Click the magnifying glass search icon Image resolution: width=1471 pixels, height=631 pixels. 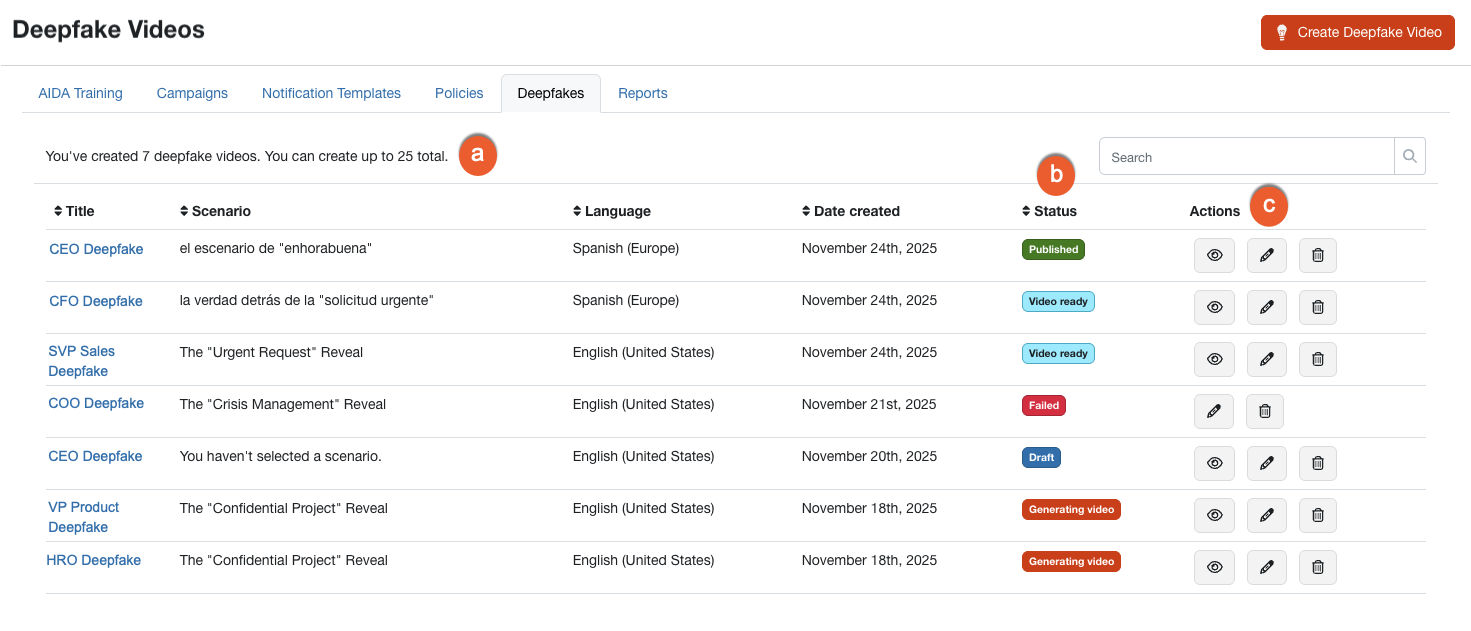[1410, 156]
